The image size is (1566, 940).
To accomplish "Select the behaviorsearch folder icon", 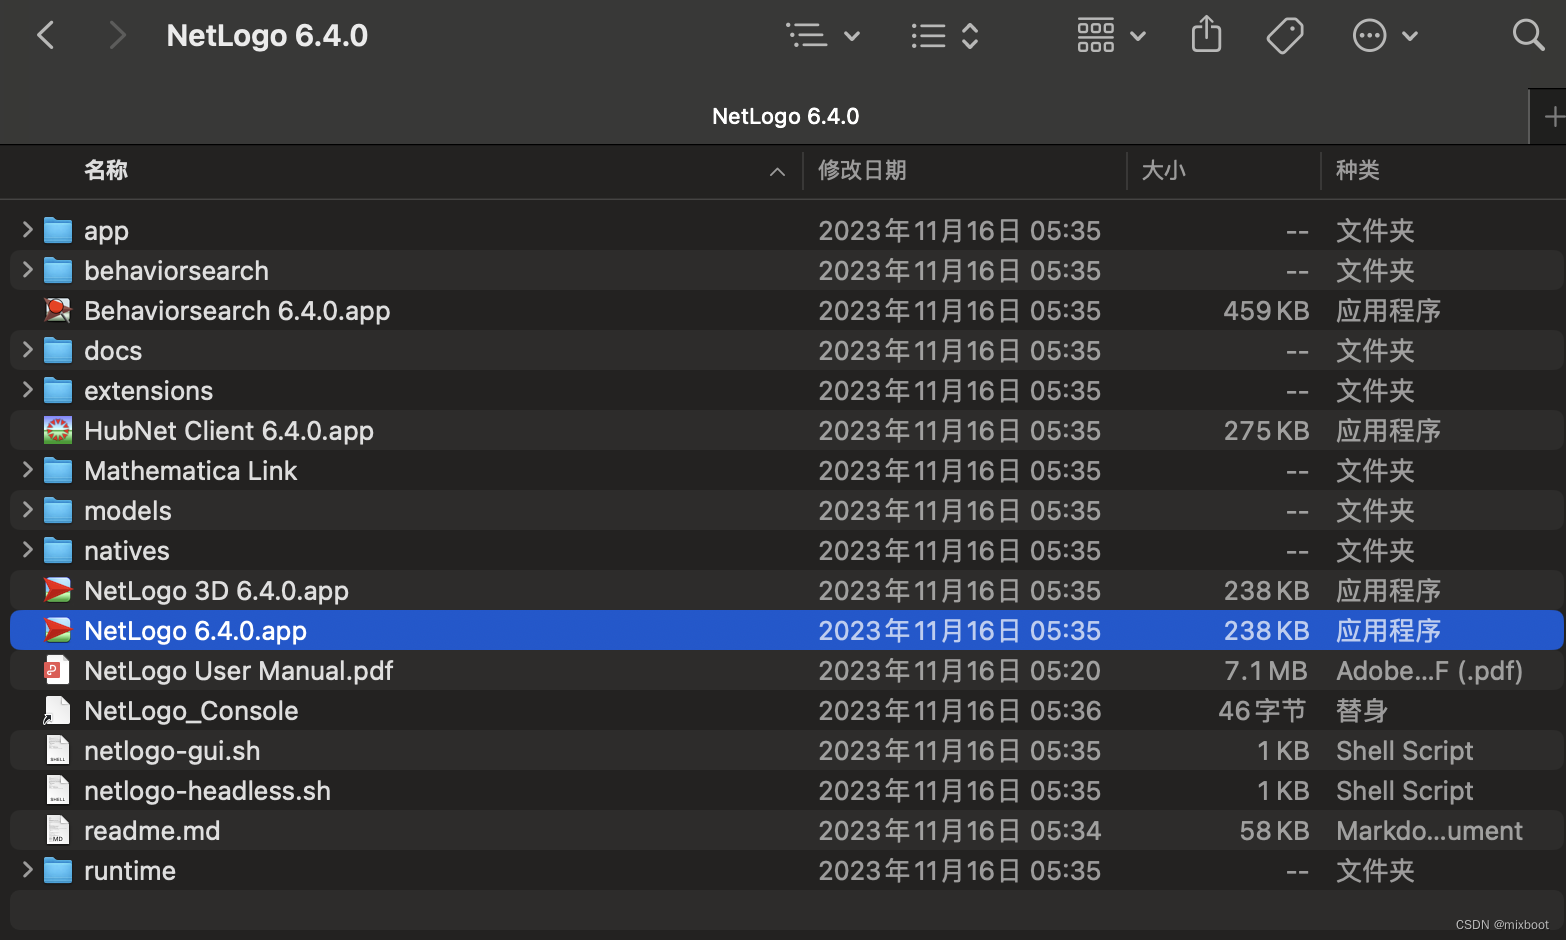I will 58,271.
